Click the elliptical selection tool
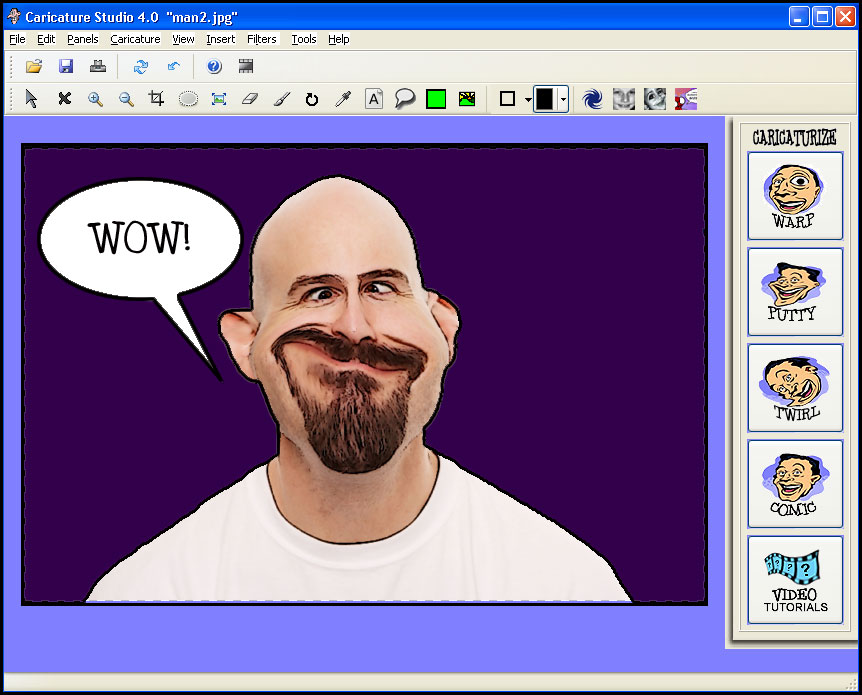The width and height of the screenshot is (862, 695). 188,99
